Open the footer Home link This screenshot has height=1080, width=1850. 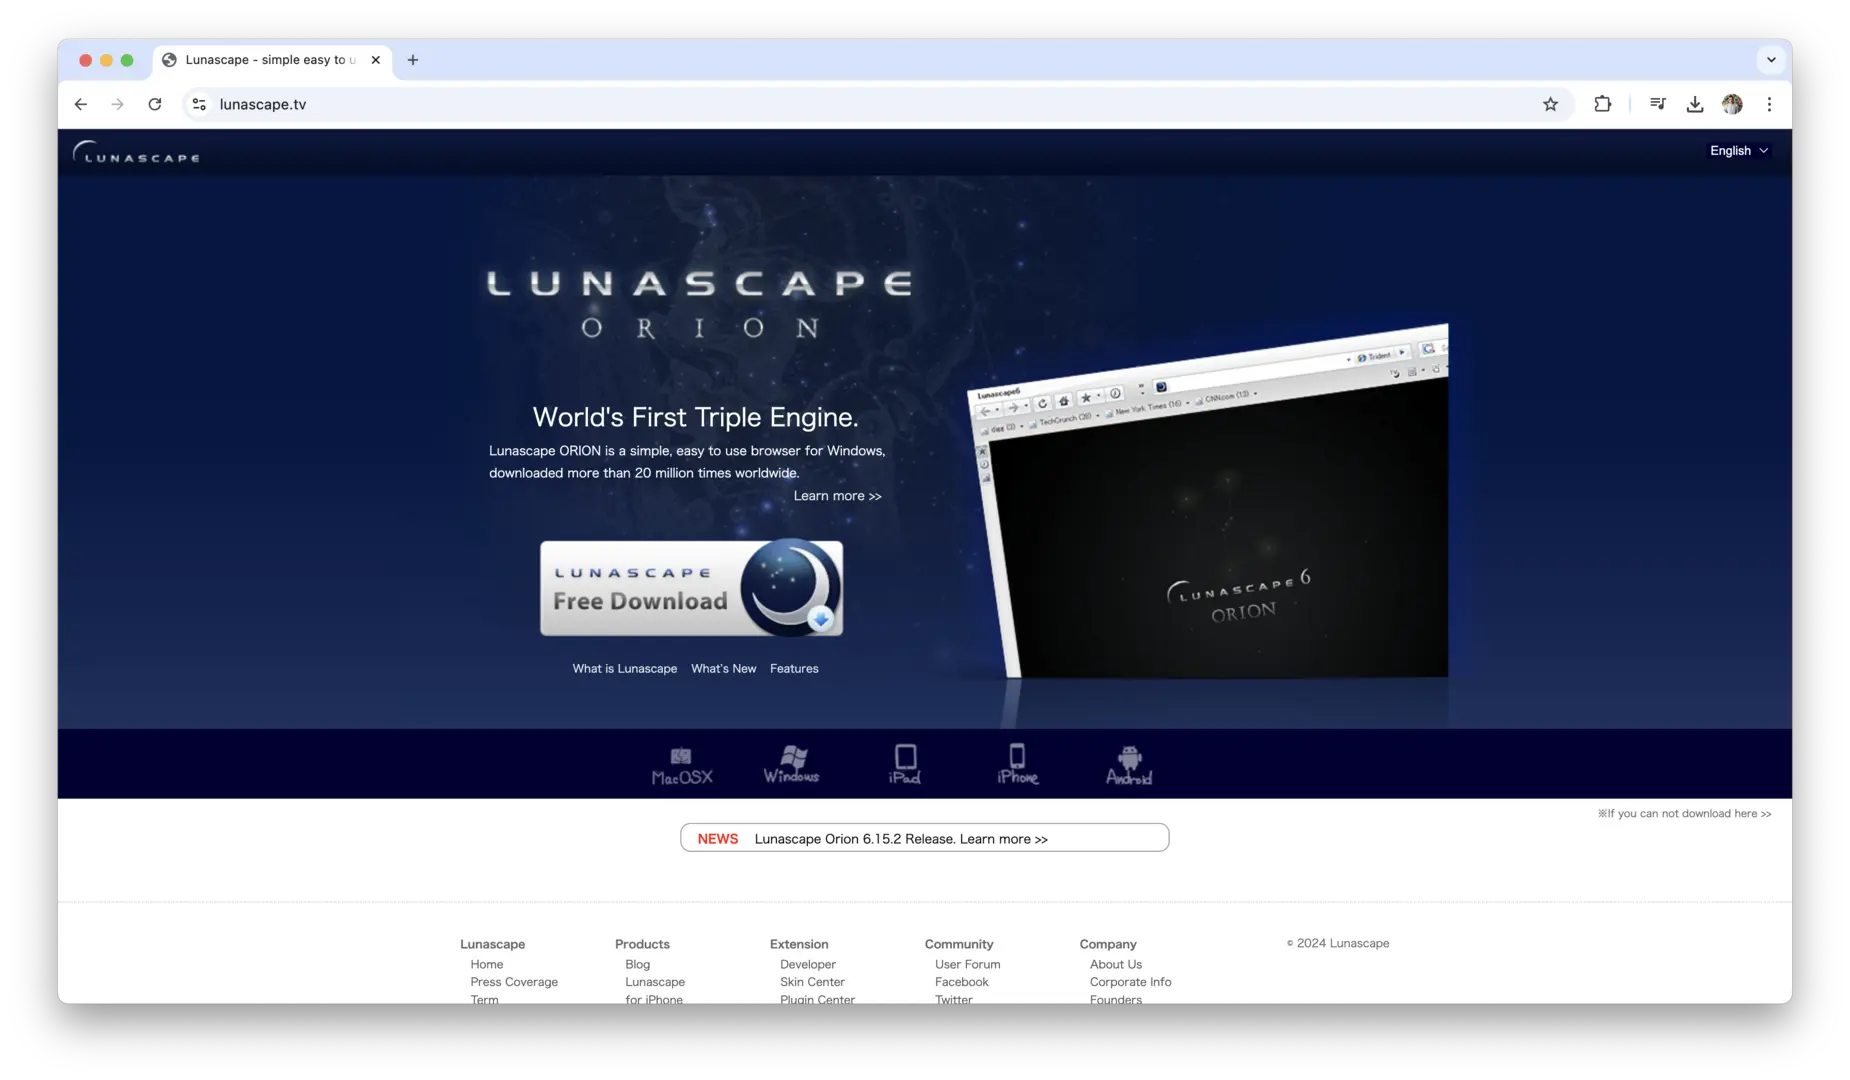486,965
